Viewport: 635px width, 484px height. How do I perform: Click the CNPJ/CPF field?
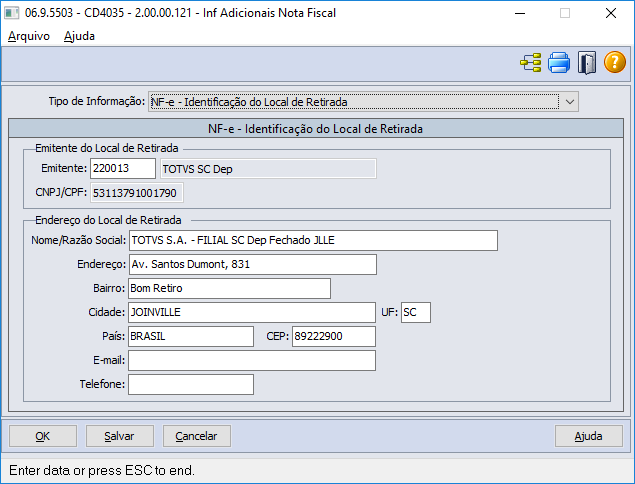coord(136,193)
